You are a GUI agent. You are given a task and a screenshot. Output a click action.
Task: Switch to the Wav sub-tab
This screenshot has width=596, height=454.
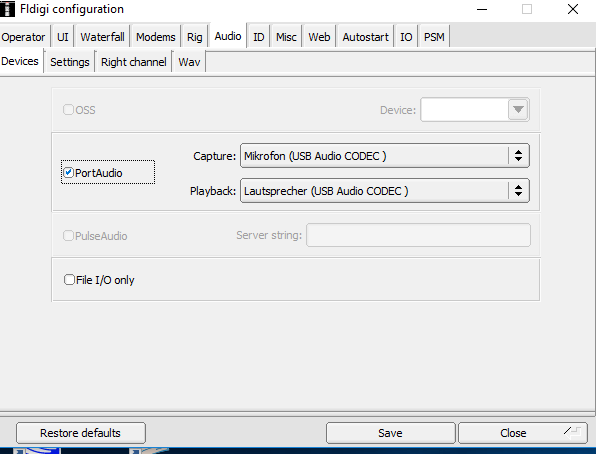click(189, 62)
